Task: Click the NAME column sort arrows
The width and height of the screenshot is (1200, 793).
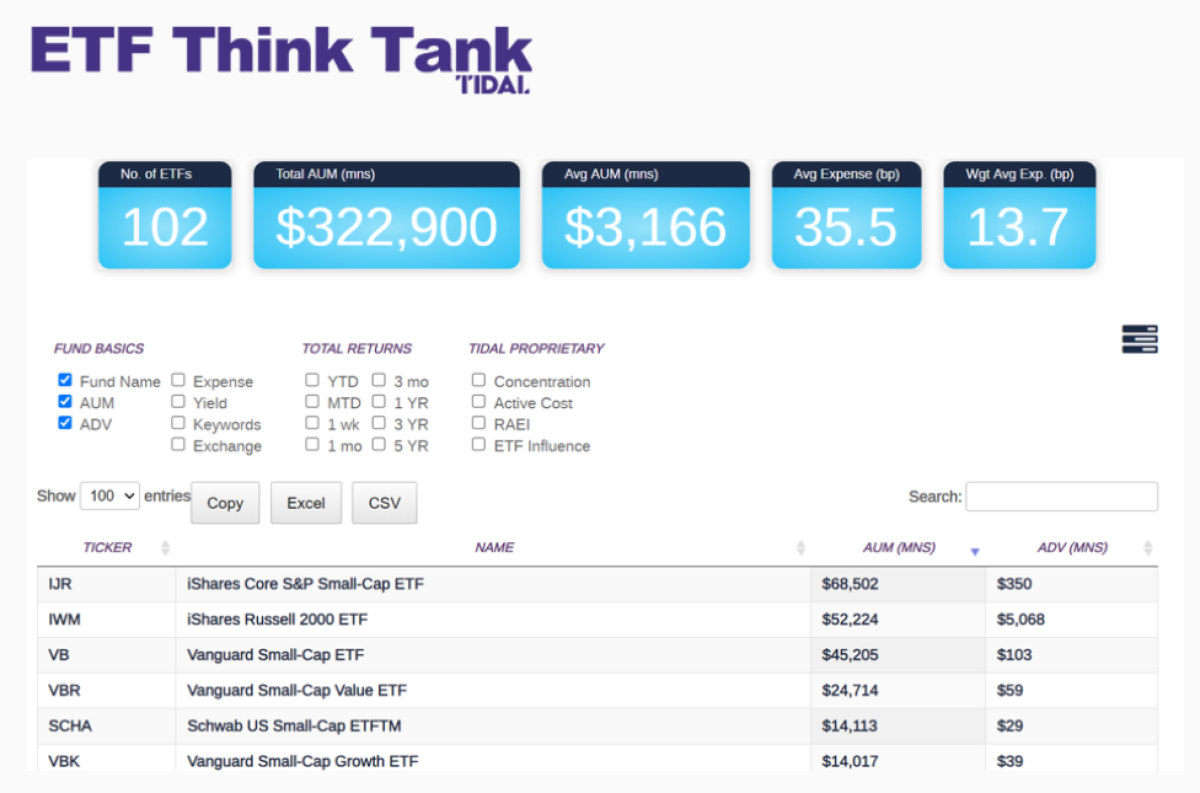Action: 800,548
